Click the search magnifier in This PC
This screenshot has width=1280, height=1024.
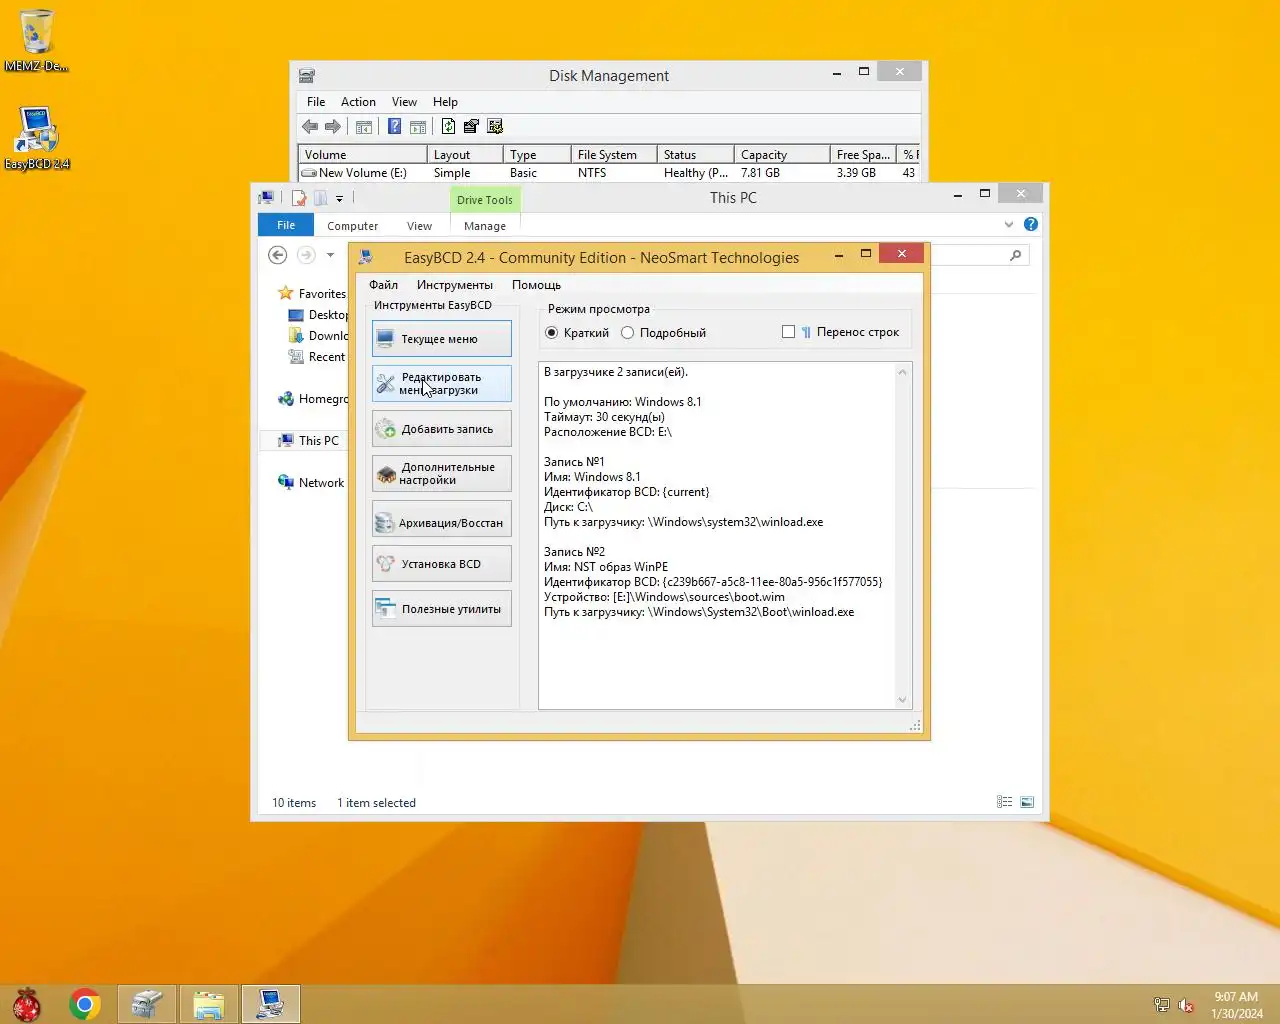pyautogui.click(x=1016, y=256)
